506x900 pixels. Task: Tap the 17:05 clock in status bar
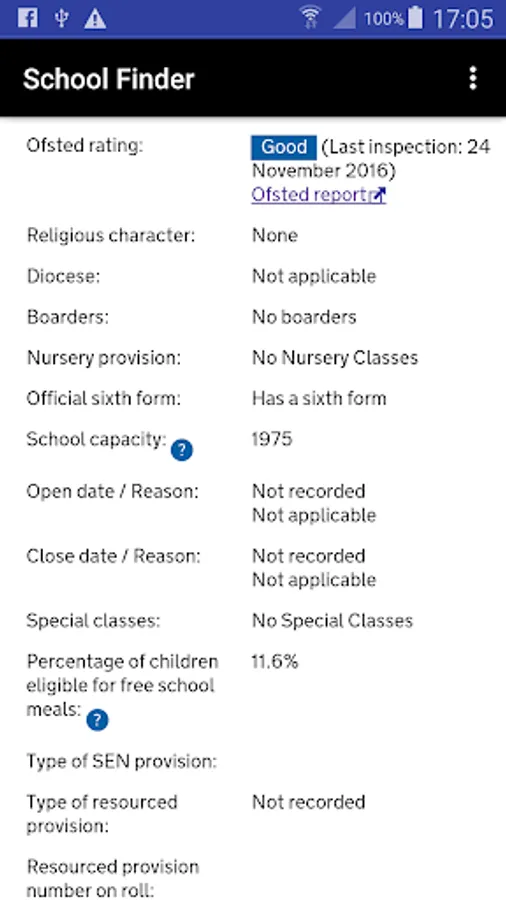[463, 19]
